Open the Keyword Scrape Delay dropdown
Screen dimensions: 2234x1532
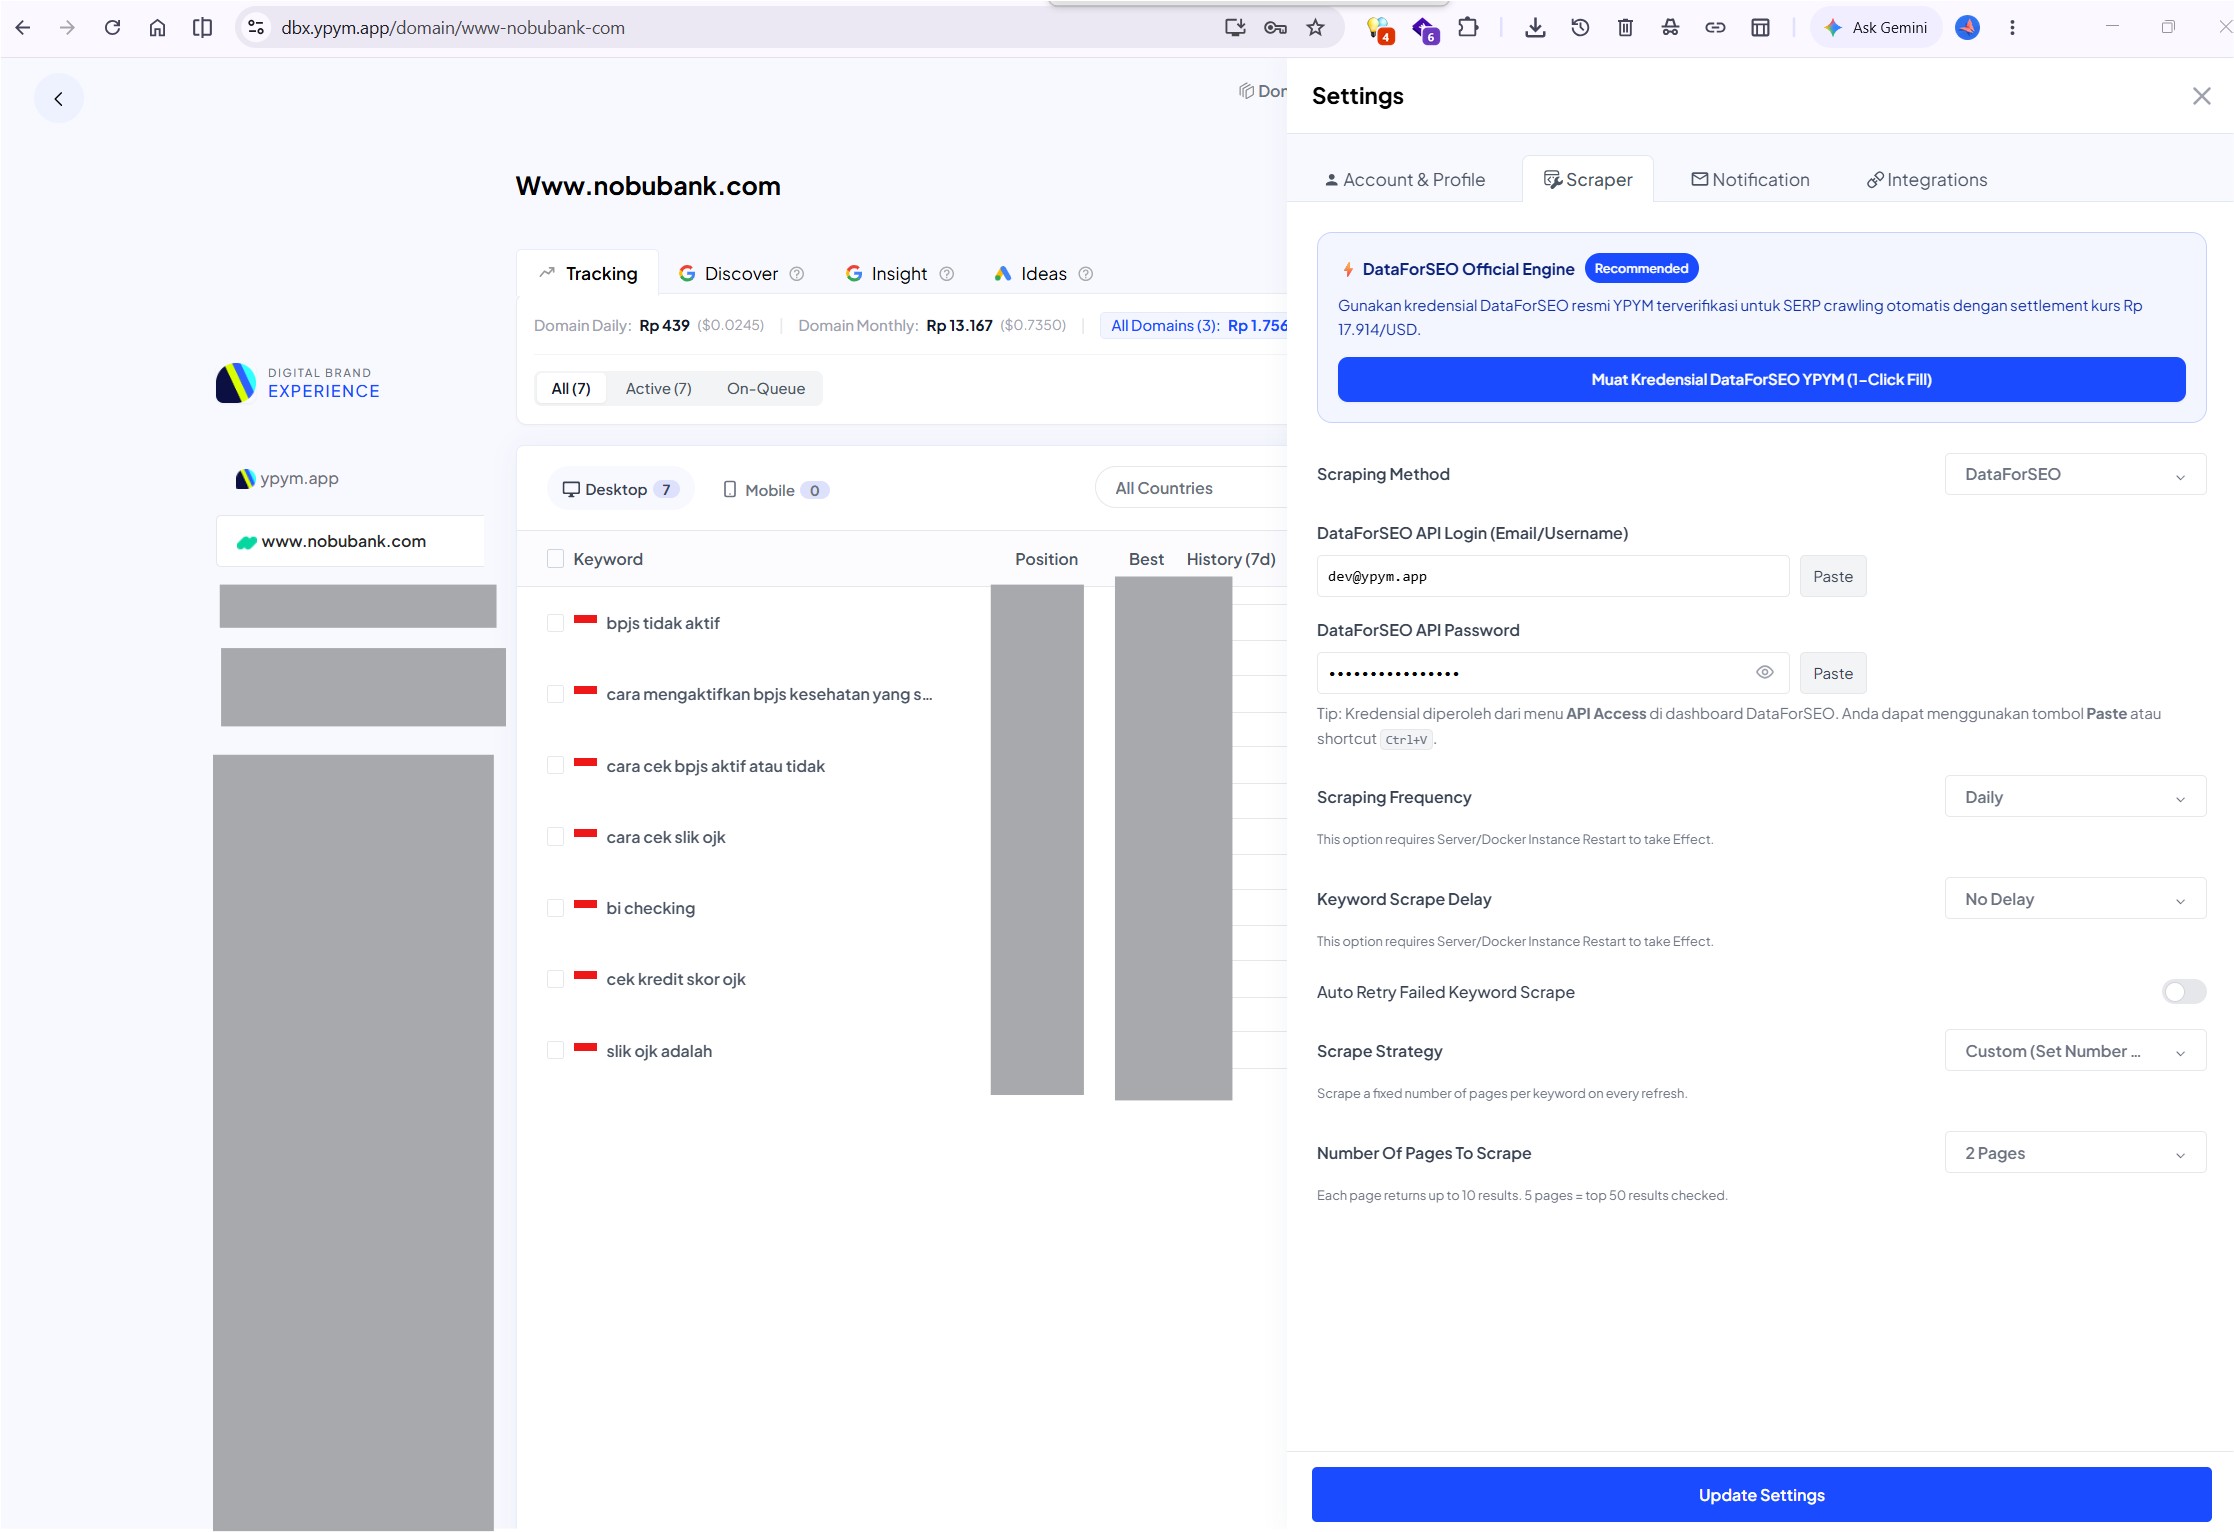tap(2075, 899)
